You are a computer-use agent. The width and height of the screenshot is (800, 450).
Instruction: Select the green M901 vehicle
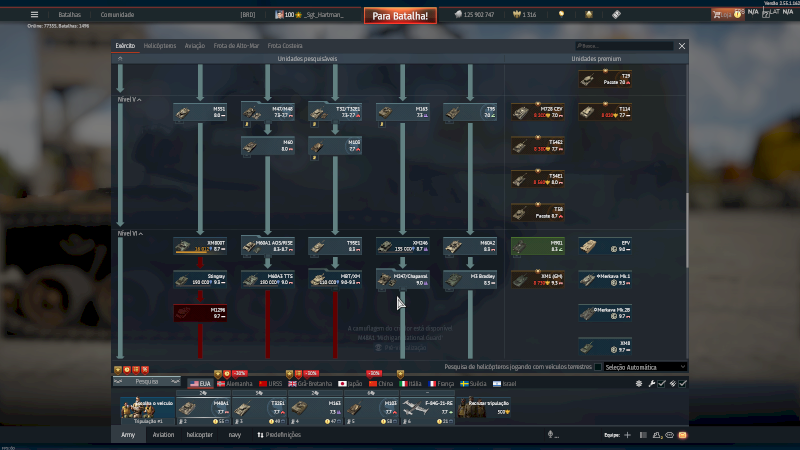coord(538,246)
